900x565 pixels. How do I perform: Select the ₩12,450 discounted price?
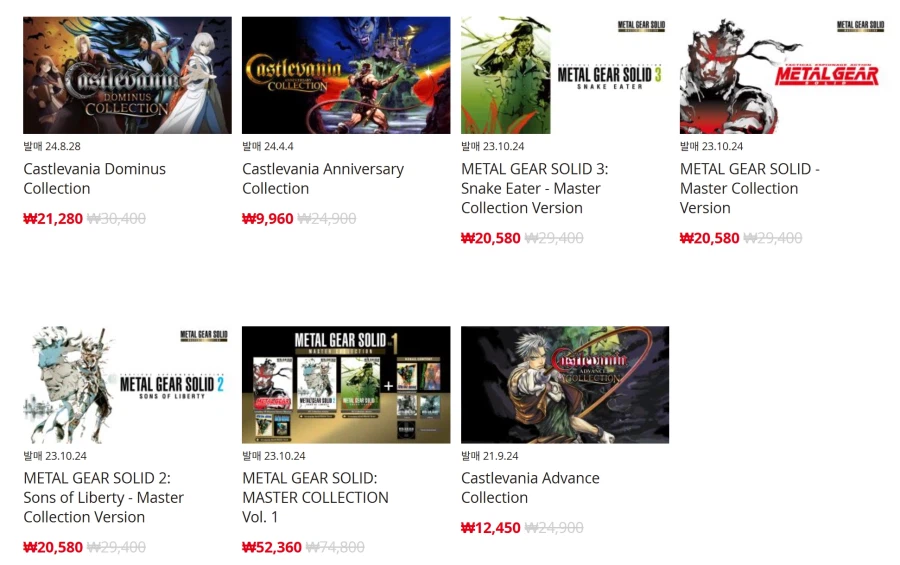pos(491,528)
